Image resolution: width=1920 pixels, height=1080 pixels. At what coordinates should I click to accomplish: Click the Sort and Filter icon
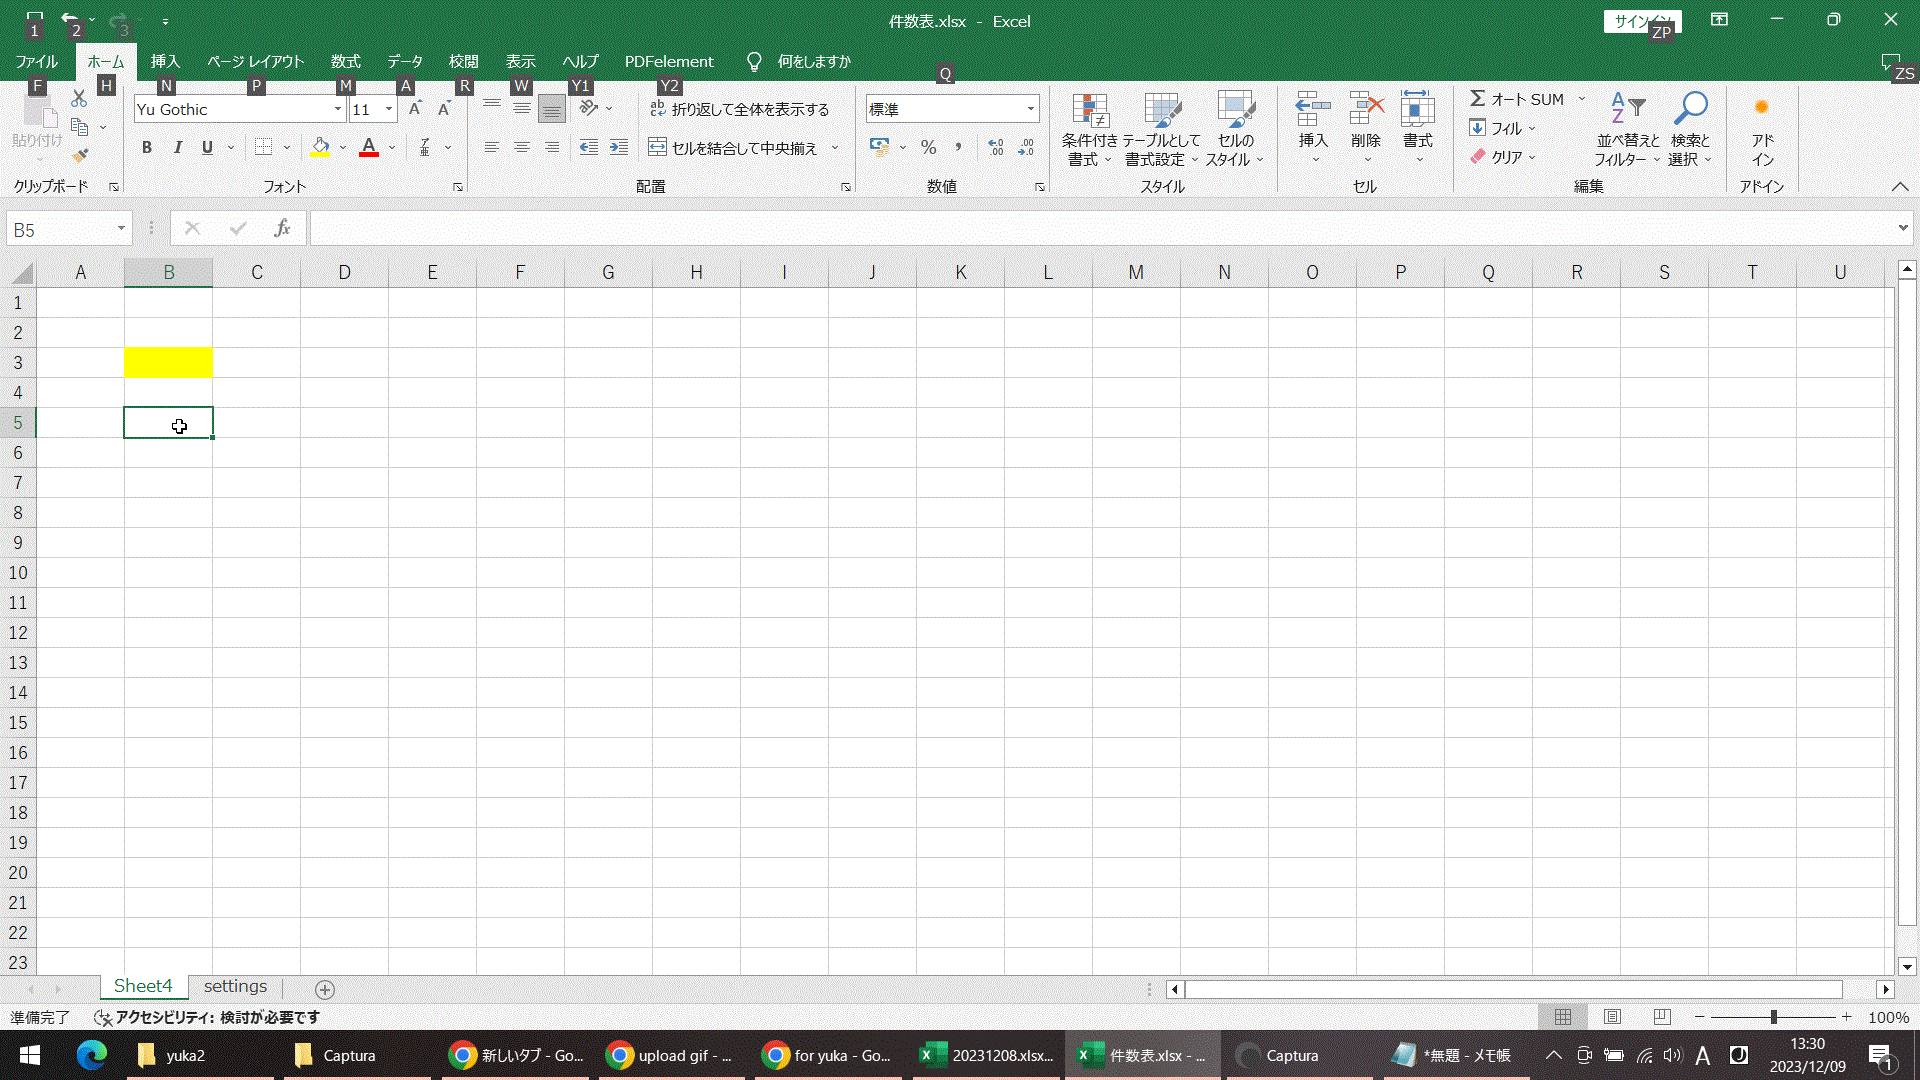[x=1627, y=109]
